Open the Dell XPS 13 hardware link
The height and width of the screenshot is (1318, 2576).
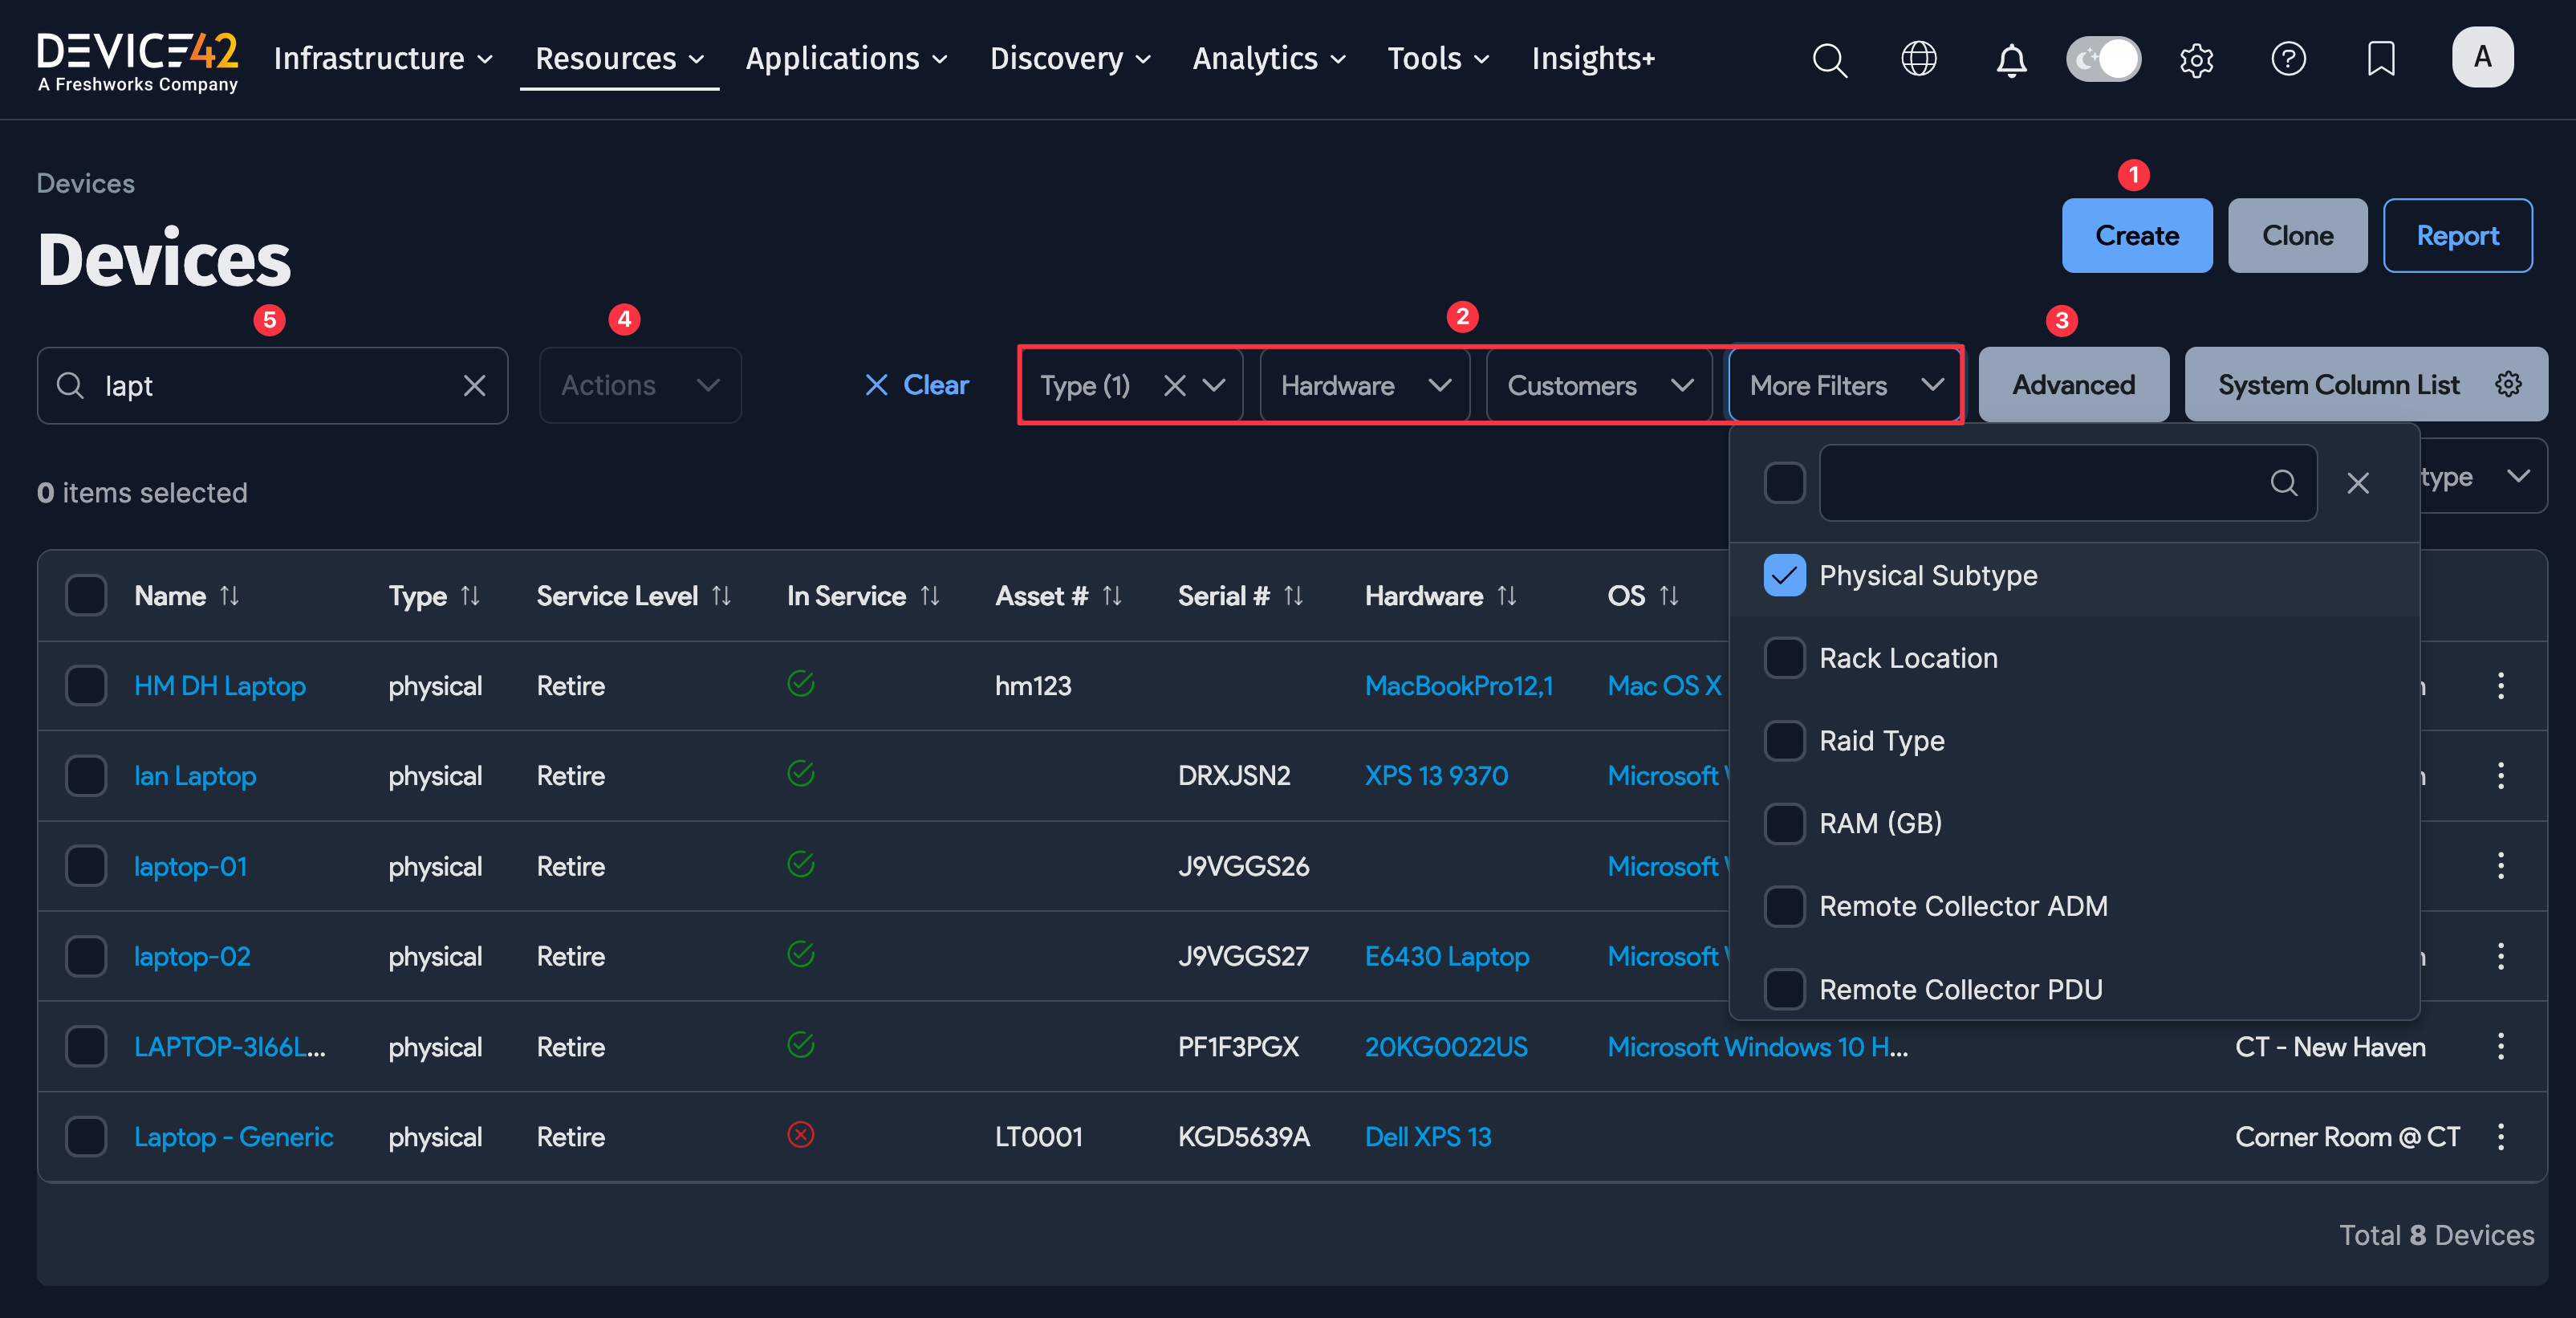(1428, 1137)
